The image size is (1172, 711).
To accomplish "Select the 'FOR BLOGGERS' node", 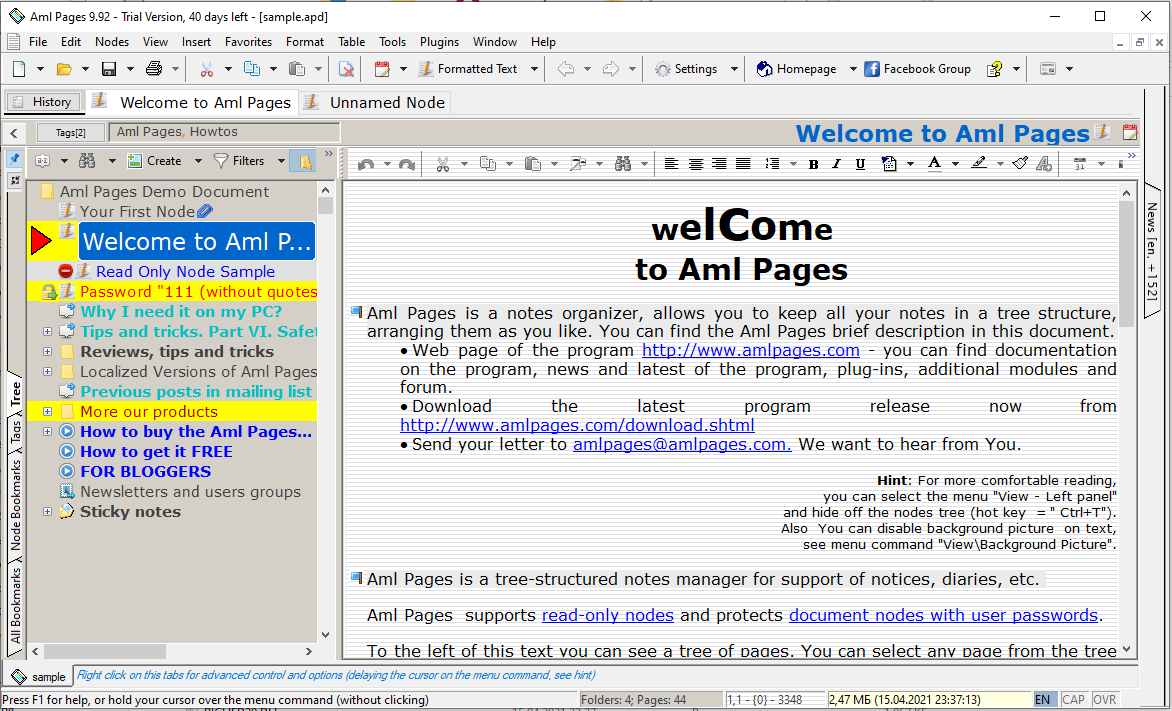I will tap(146, 472).
